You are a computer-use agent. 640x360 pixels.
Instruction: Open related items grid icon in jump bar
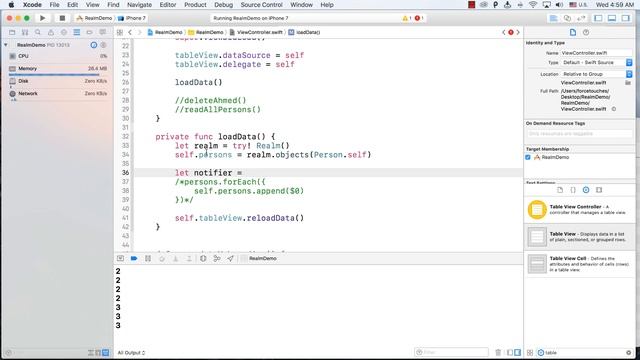click(120, 32)
